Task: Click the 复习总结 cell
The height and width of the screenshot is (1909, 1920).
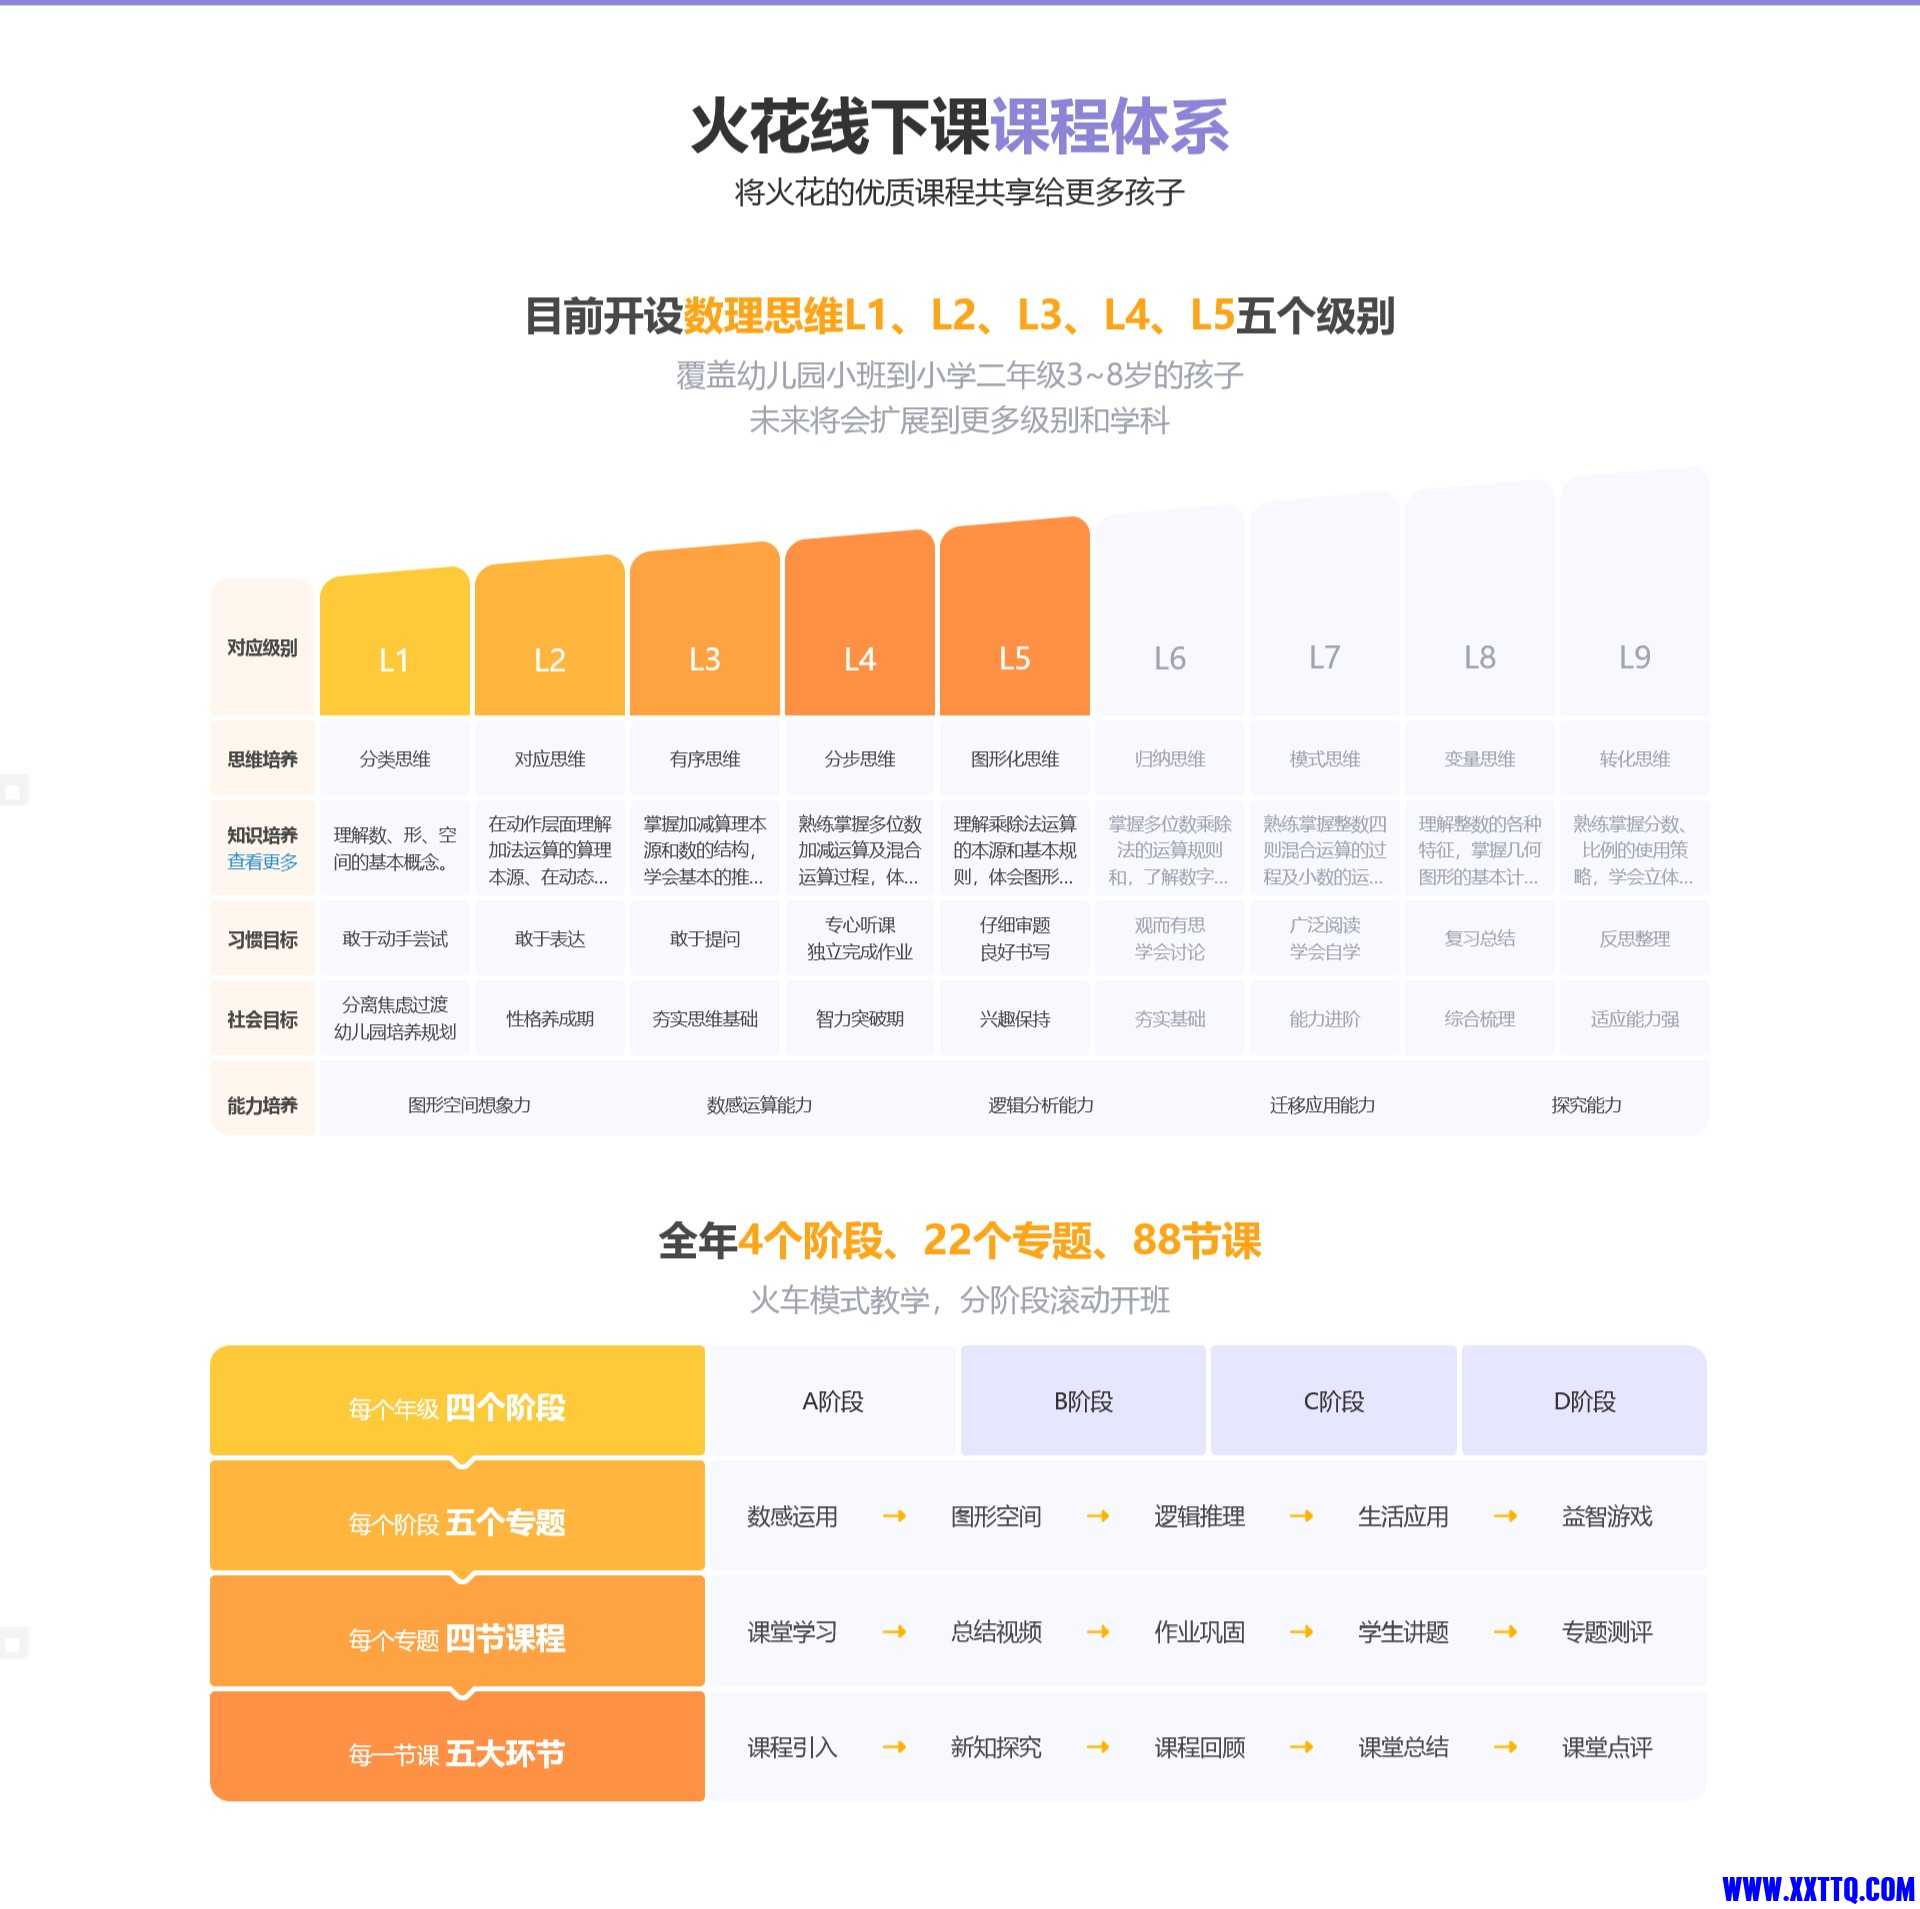Action: [1480, 939]
